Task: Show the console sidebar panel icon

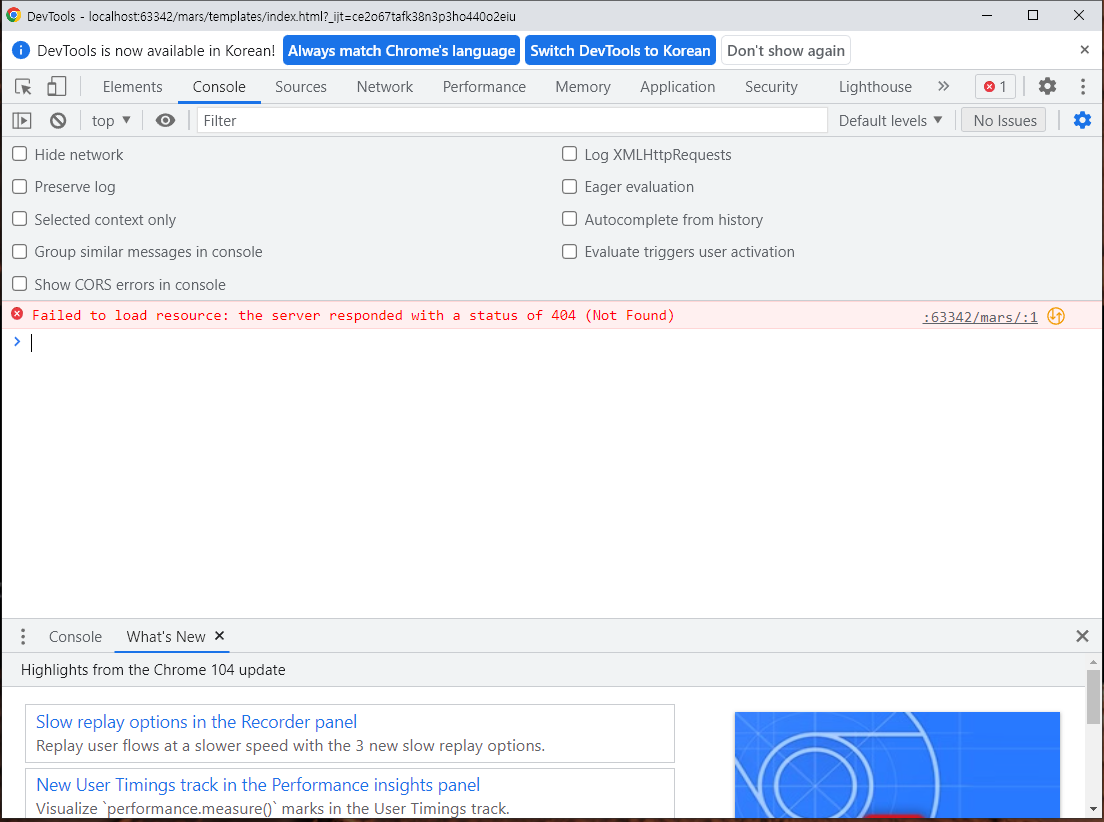Action: tap(22, 120)
